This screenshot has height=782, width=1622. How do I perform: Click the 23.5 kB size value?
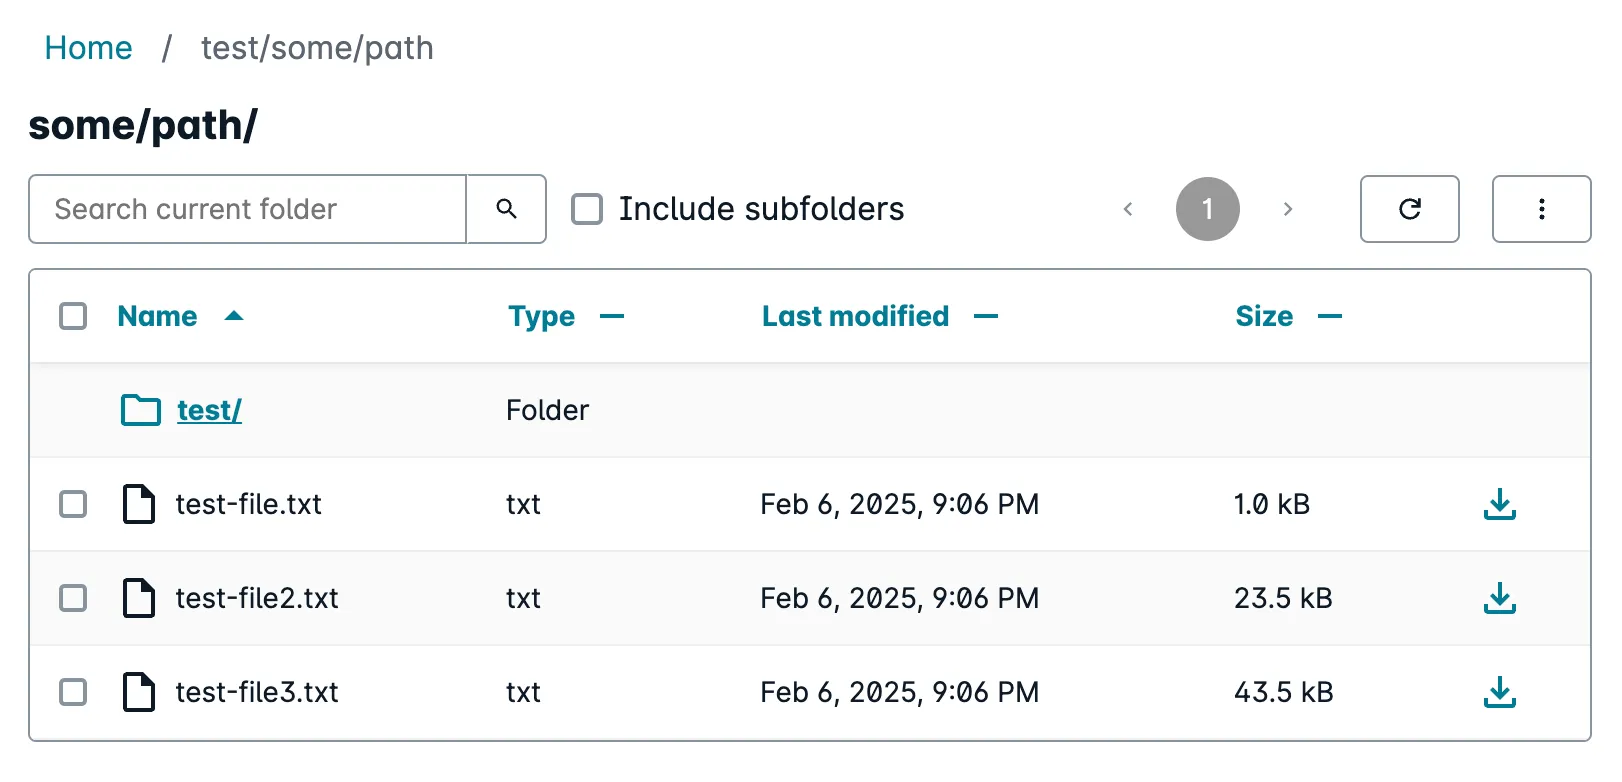tap(1283, 598)
